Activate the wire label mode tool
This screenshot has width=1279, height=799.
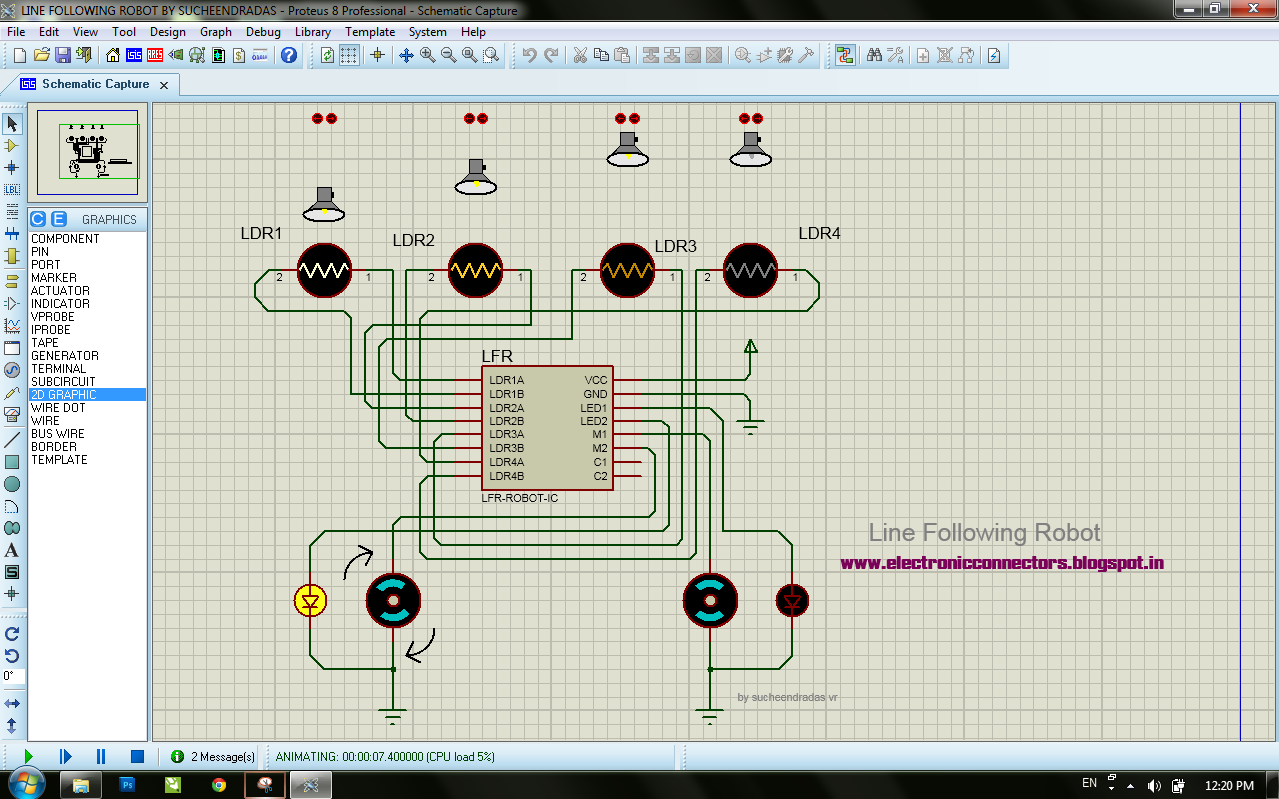(12, 189)
